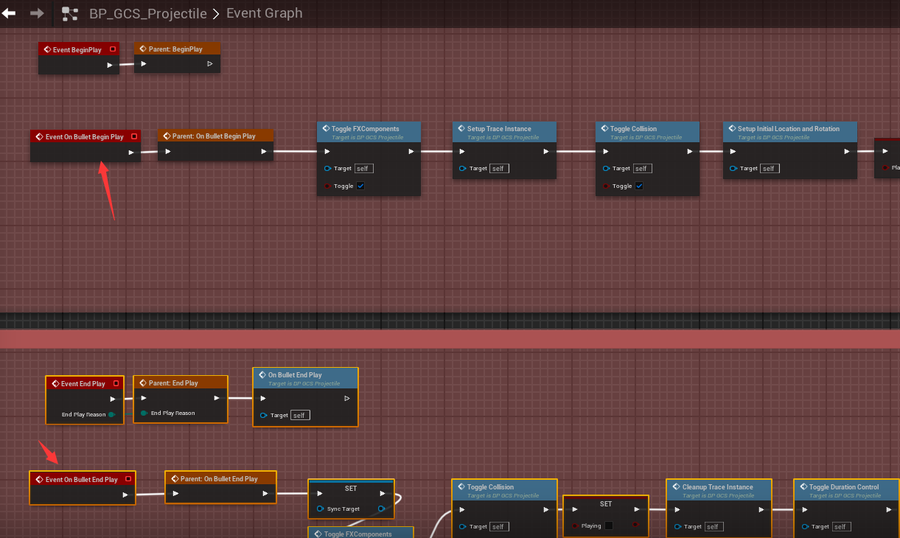This screenshot has height=538, width=900.
Task: Click self field of Setup Initial Location and Rotation
Action: pyautogui.click(x=770, y=168)
